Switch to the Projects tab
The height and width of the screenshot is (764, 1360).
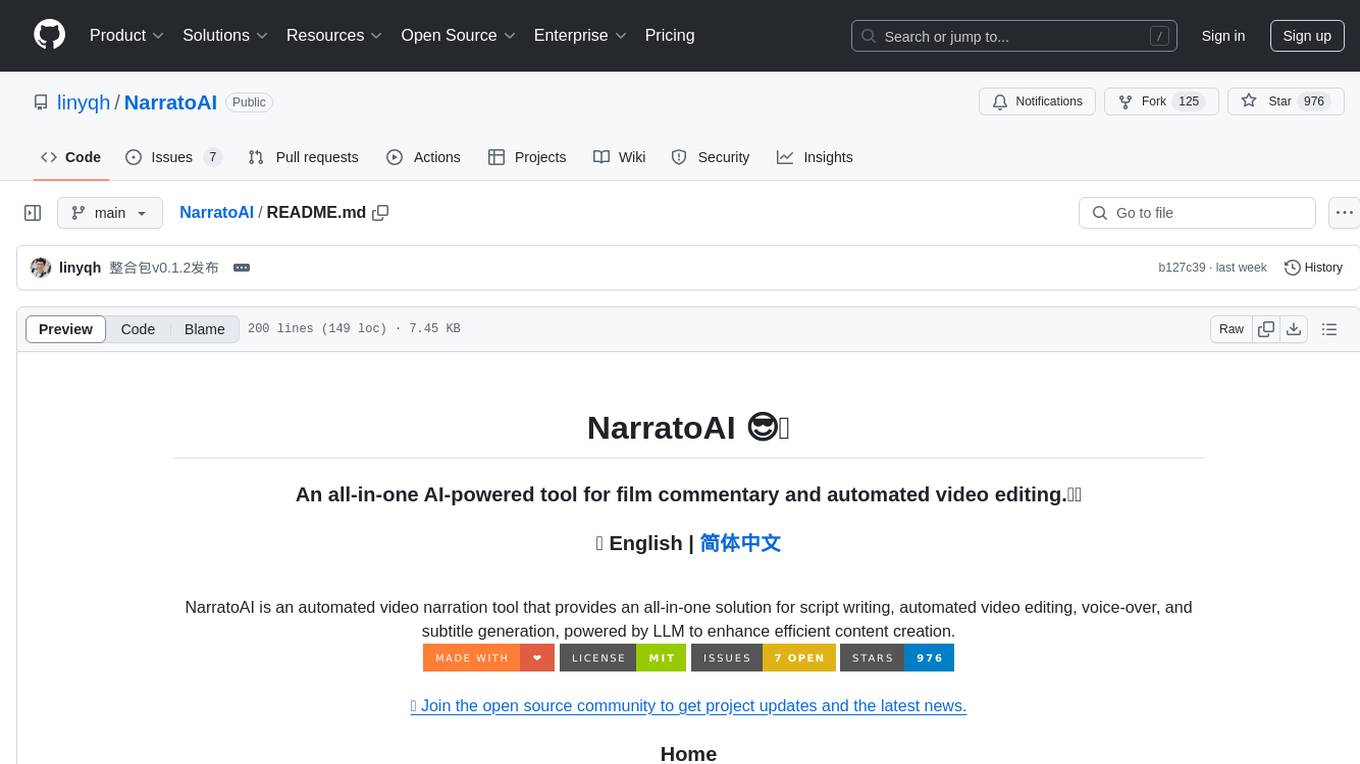click(x=527, y=157)
